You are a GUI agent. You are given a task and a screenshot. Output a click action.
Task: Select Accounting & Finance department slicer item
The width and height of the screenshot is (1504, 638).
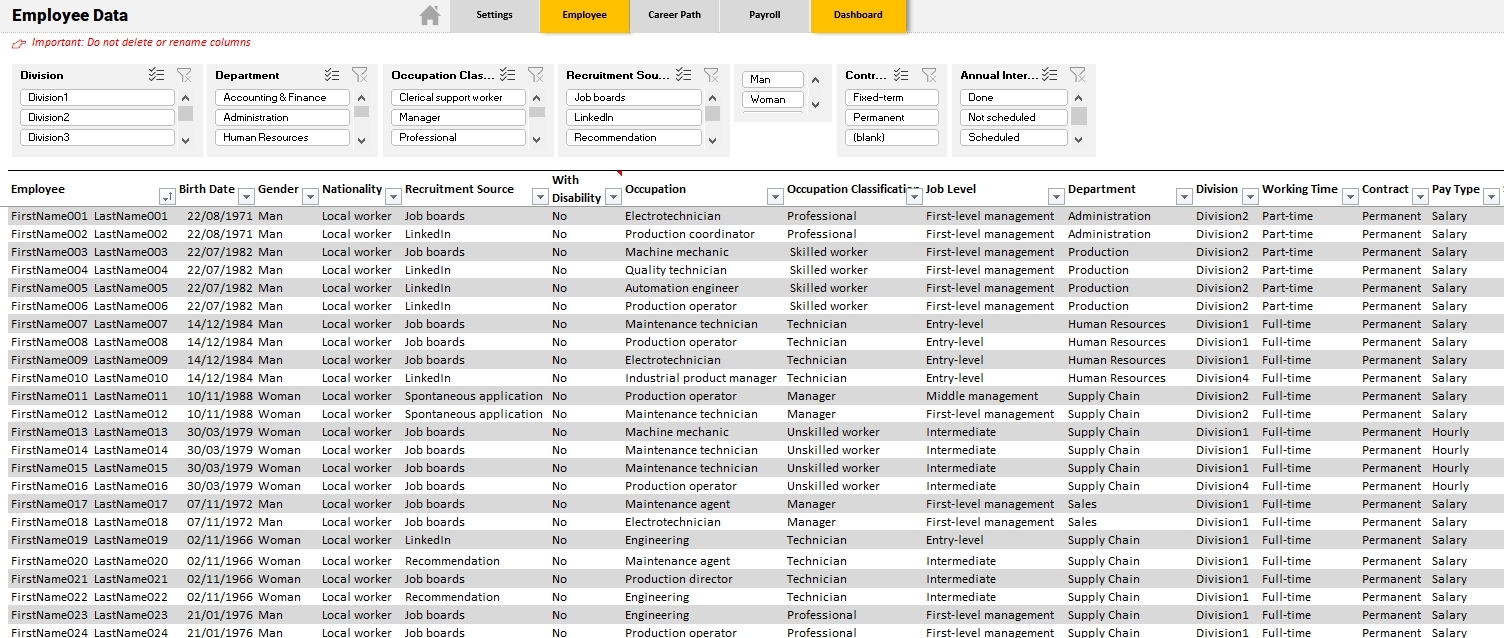click(283, 97)
